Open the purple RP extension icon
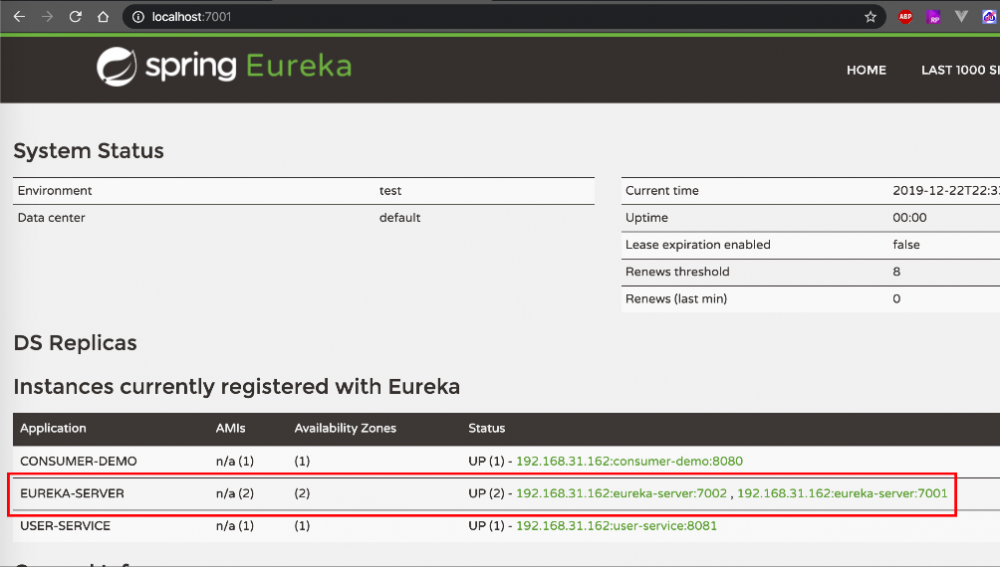 [x=934, y=17]
